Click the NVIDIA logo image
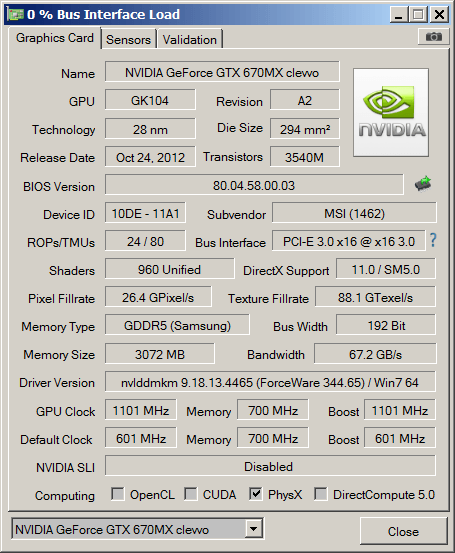 [391, 113]
